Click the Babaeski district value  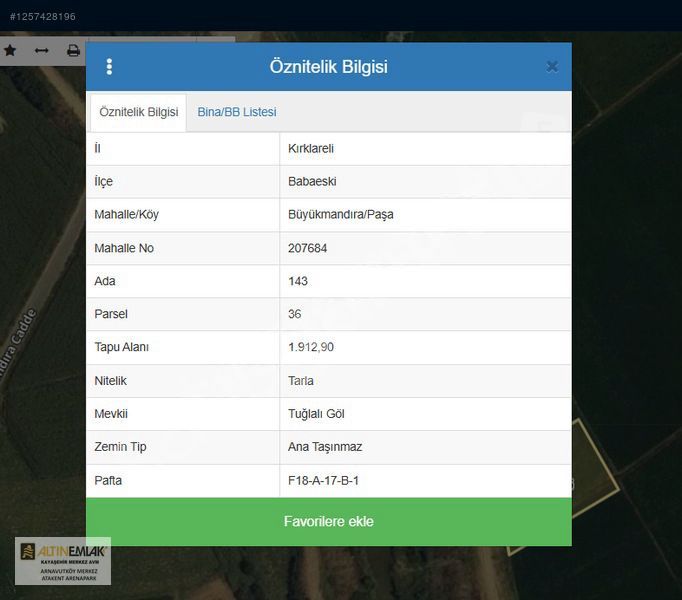(x=312, y=181)
